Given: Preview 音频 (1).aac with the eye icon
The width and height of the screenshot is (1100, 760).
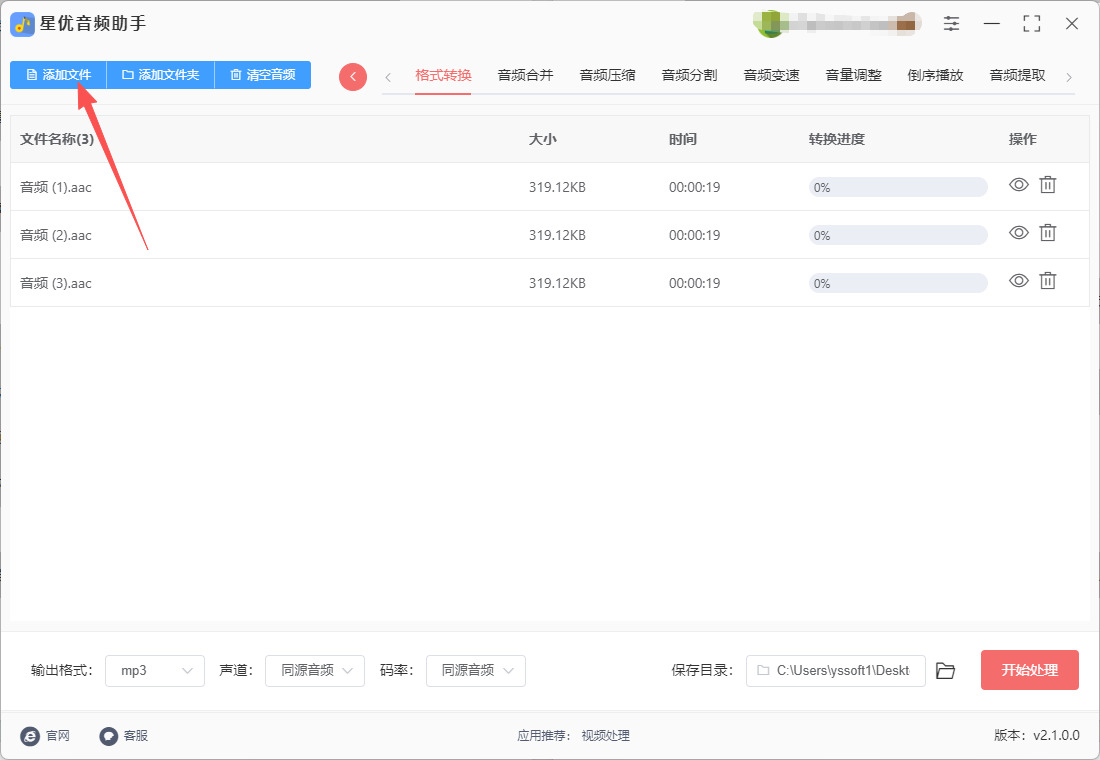Looking at the screenshot, I should pyautogui.click(x=1018, y=185).
